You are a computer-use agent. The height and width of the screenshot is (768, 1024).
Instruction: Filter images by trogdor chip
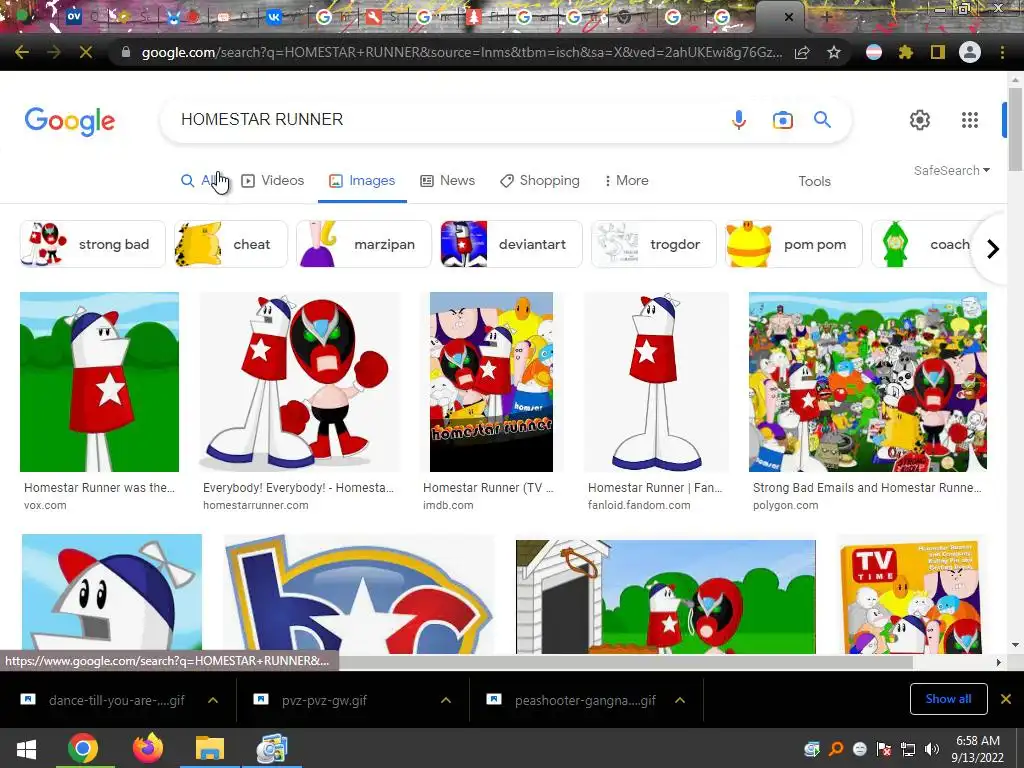[653, 244]
